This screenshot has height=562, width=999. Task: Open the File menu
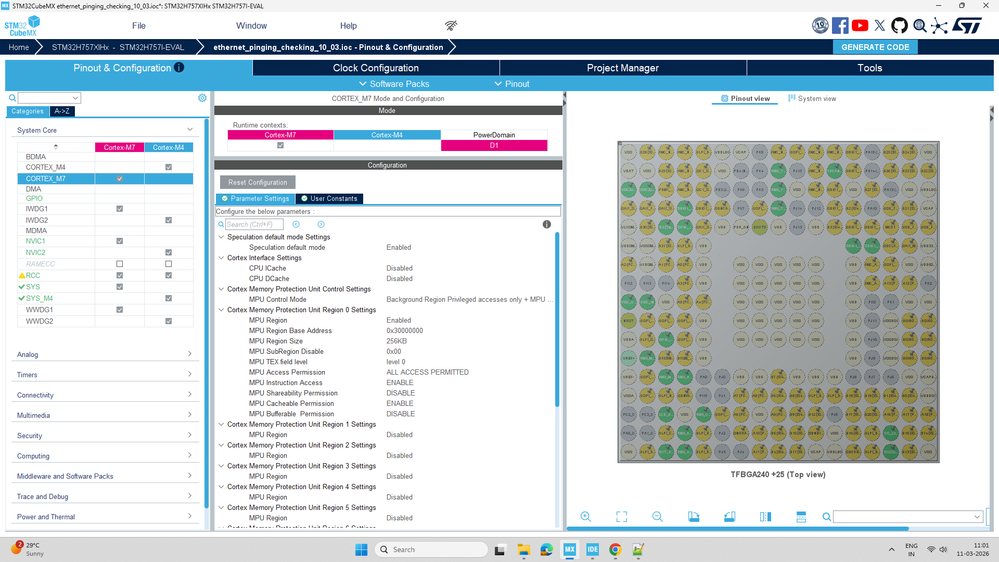[x=139, y=25]
